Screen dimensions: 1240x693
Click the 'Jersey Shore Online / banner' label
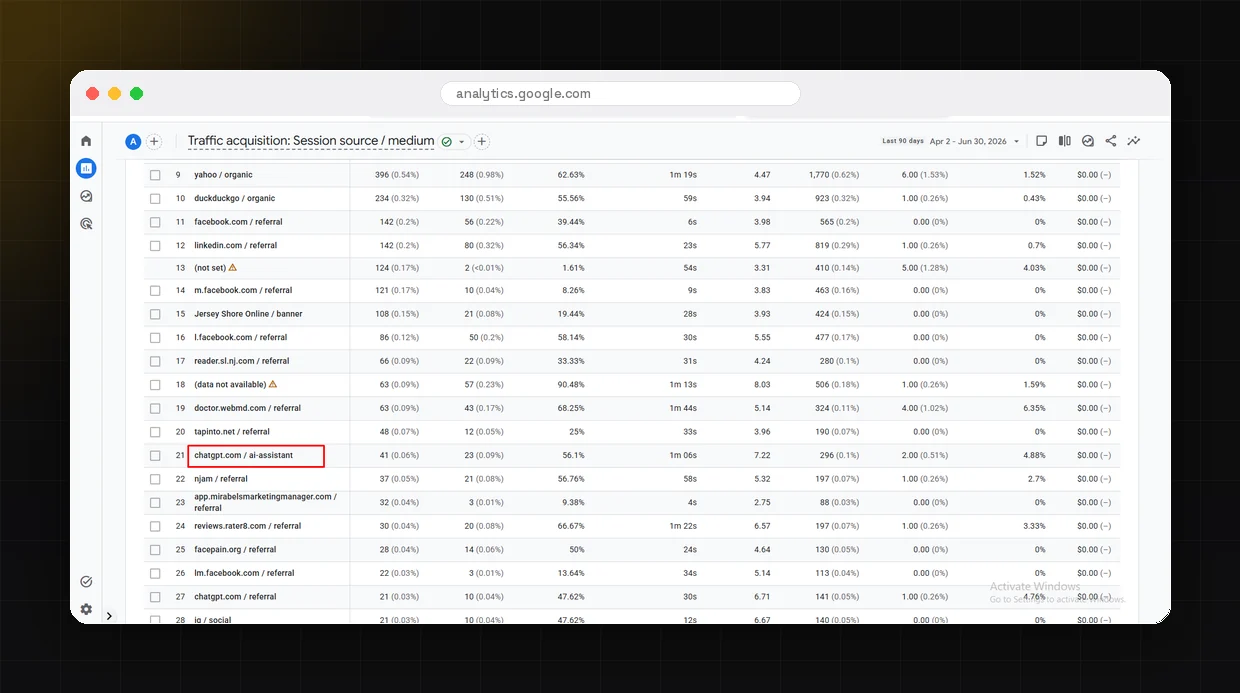click(248, 314)
